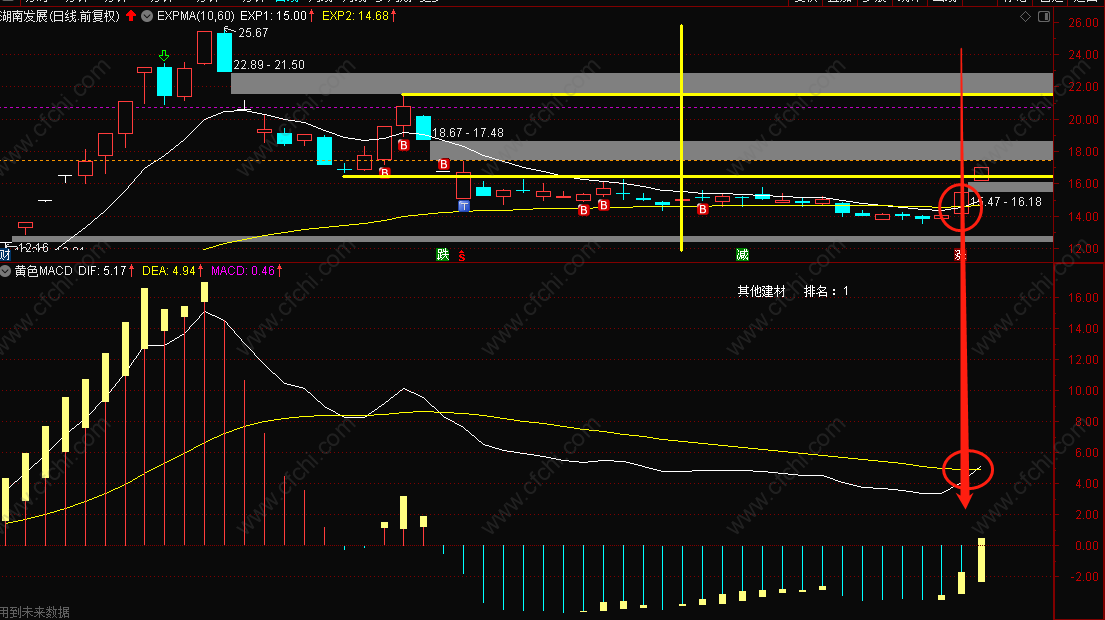1105x620 pixels.
Task: Click the 排名：1 ranking text
Action: 826,291
